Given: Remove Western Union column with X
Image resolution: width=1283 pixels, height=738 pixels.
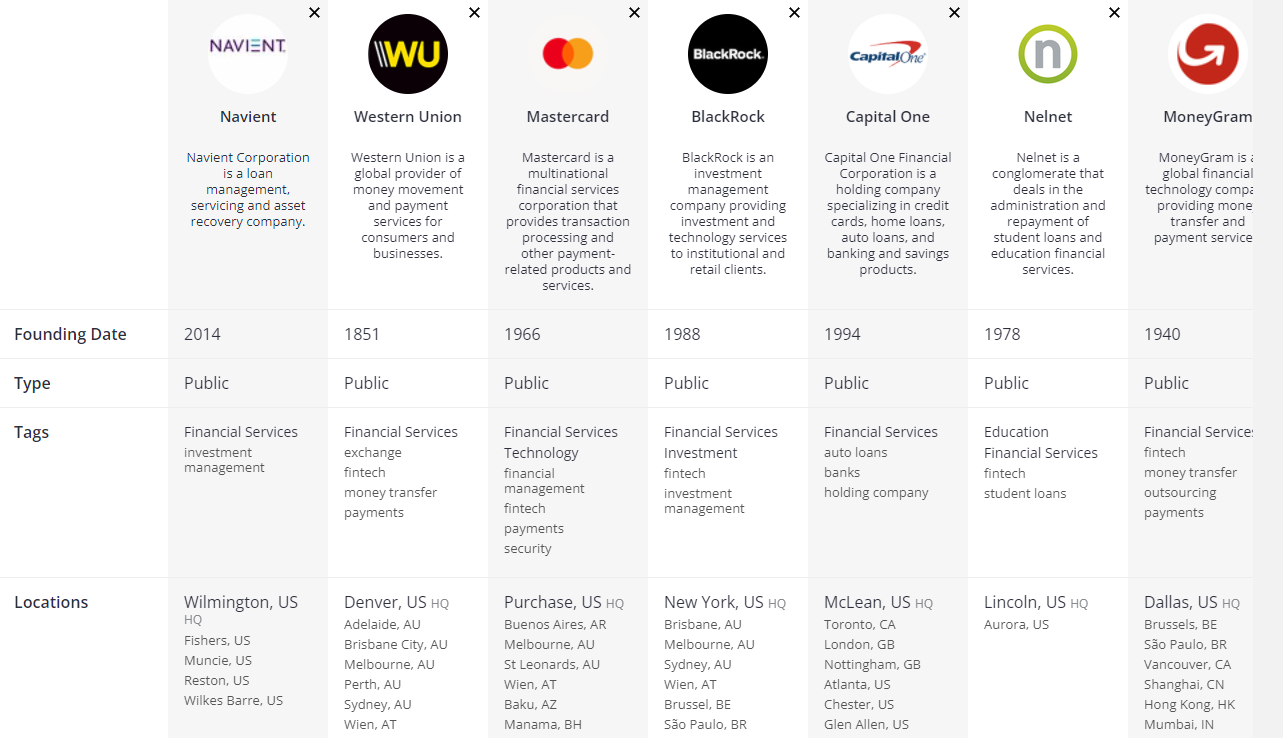Looking at the screenshot, I should point(474,13).
